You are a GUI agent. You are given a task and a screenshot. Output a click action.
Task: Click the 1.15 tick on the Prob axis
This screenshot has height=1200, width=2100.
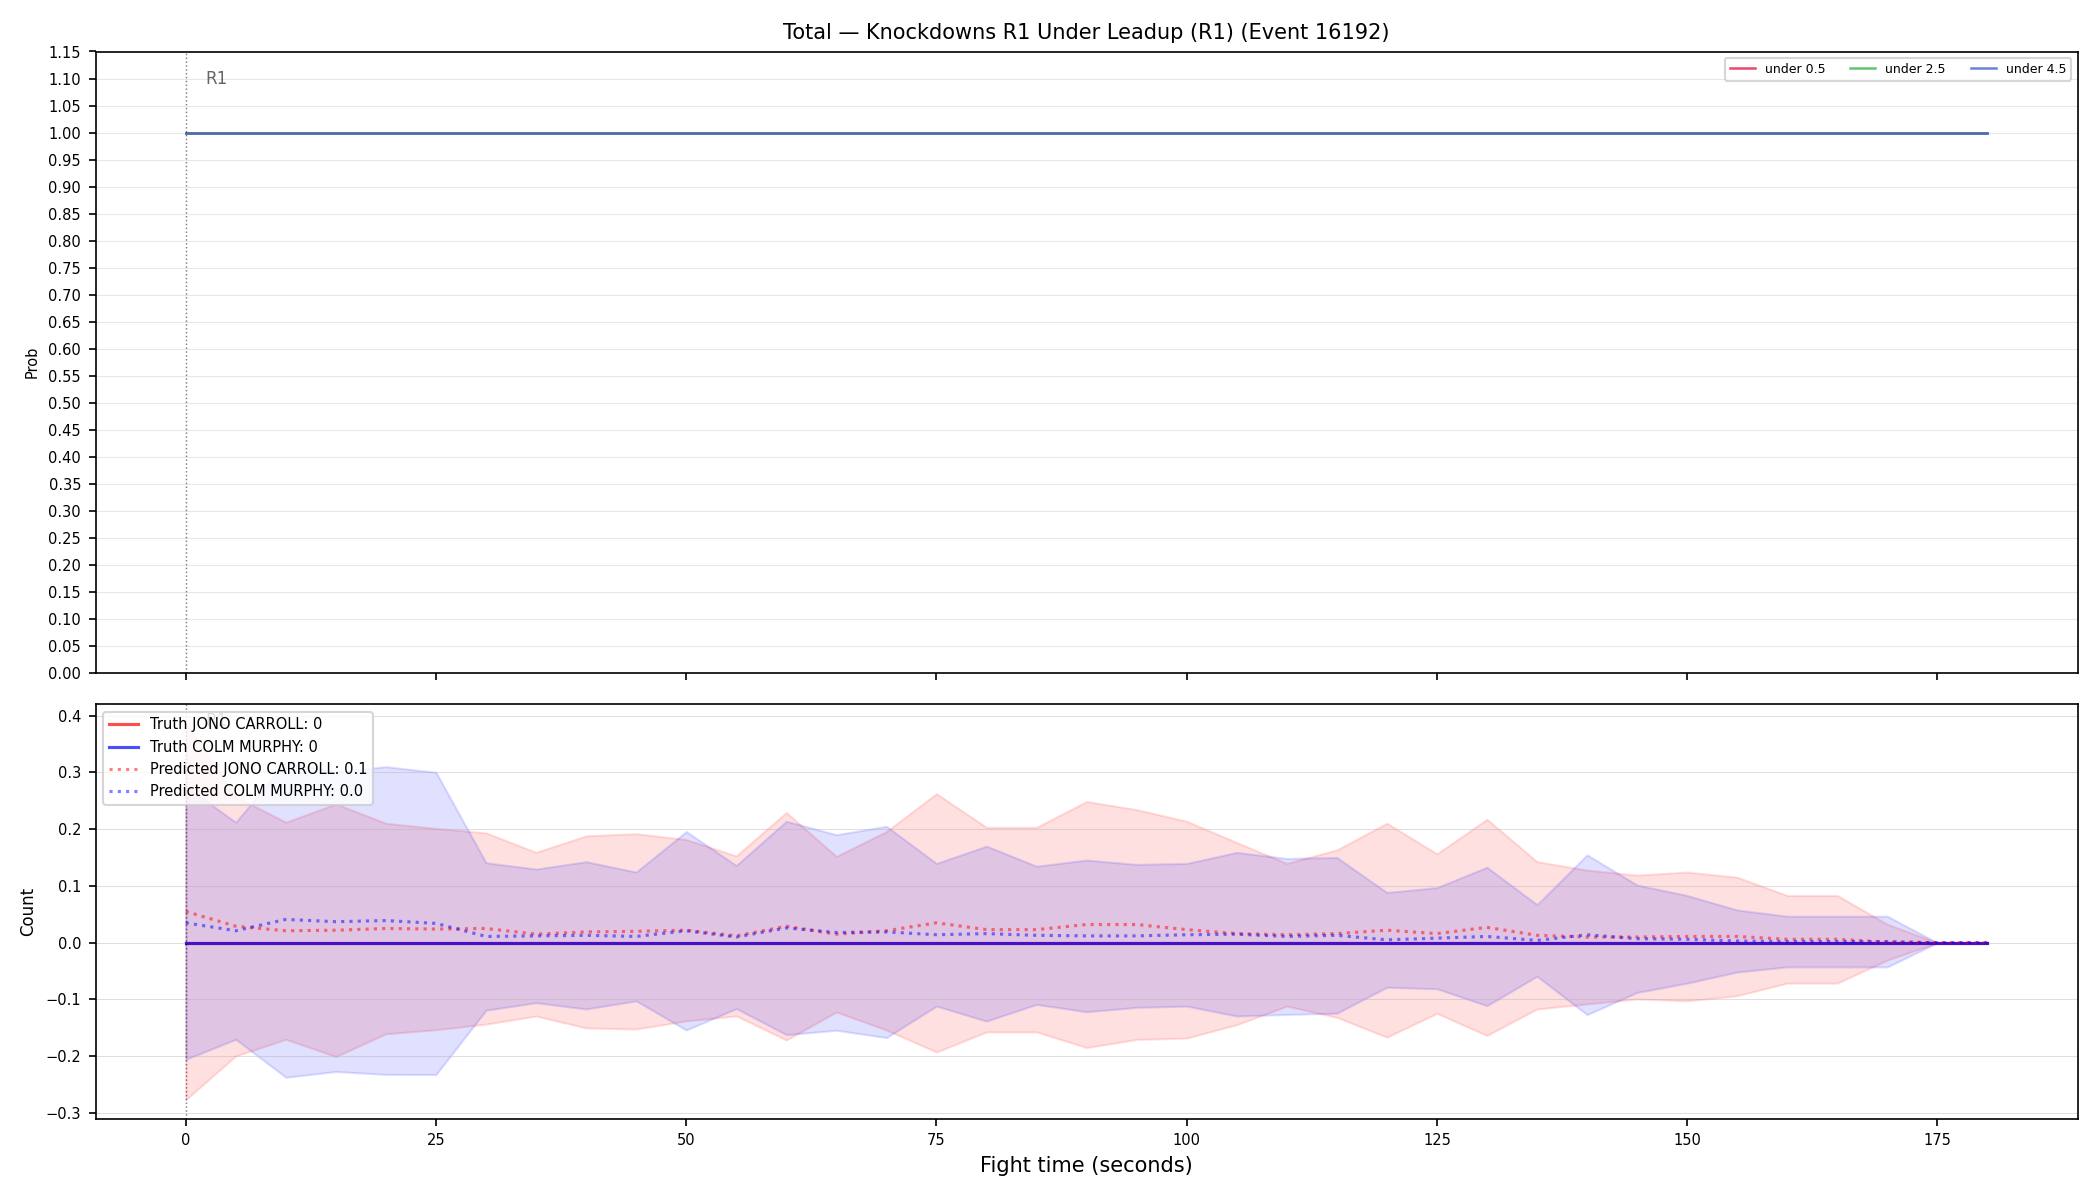pyautogui.click(x=65, y=53)
